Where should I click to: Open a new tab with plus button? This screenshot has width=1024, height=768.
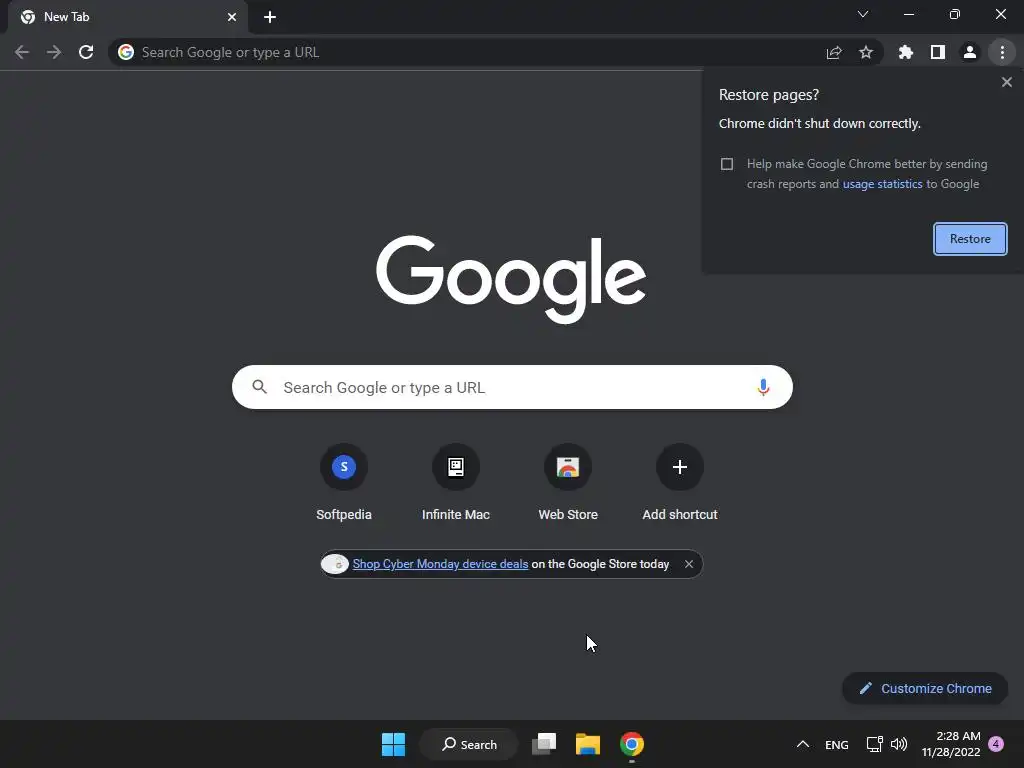tap(270, 17)
